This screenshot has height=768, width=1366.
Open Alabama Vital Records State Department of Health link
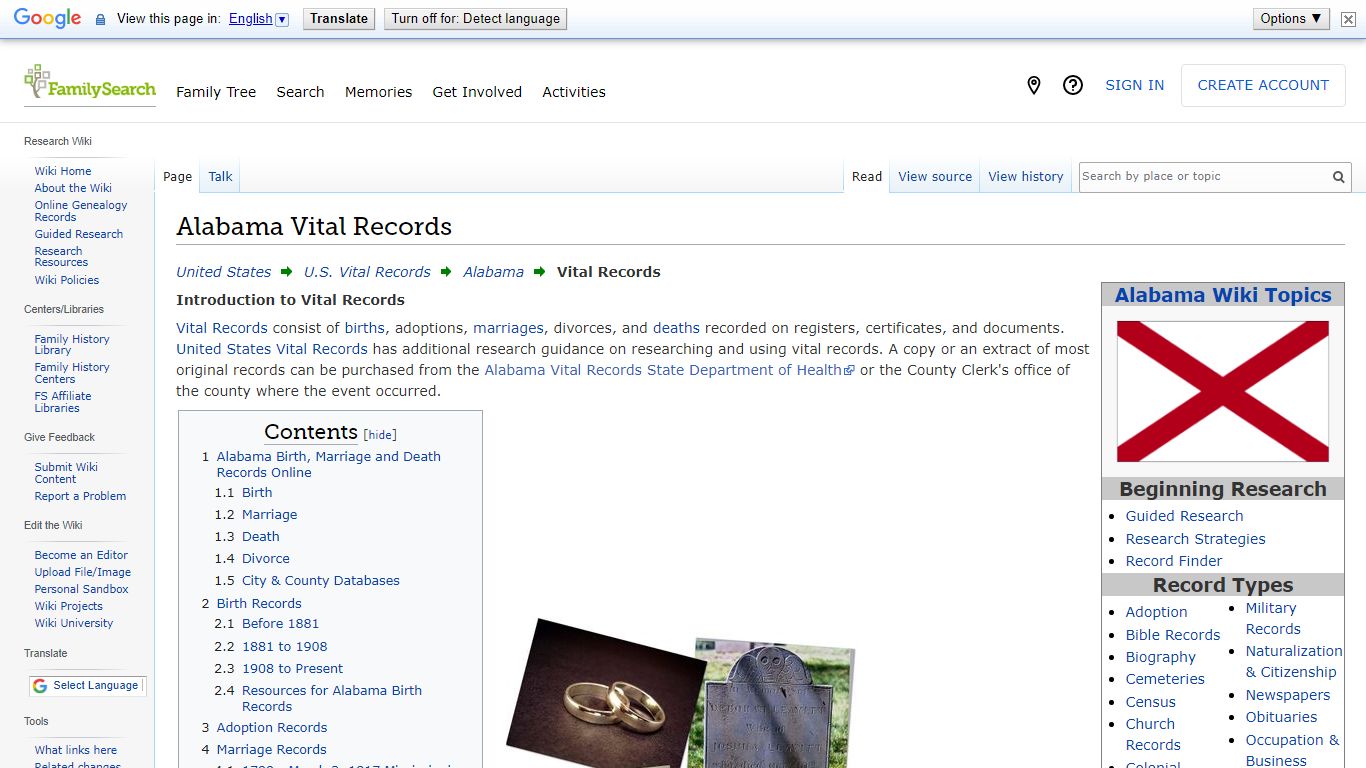tap(669, 370)
